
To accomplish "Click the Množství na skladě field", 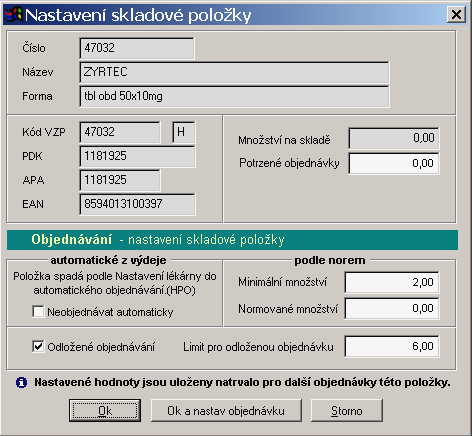I will pyautogui.click(x=394, y=138).
